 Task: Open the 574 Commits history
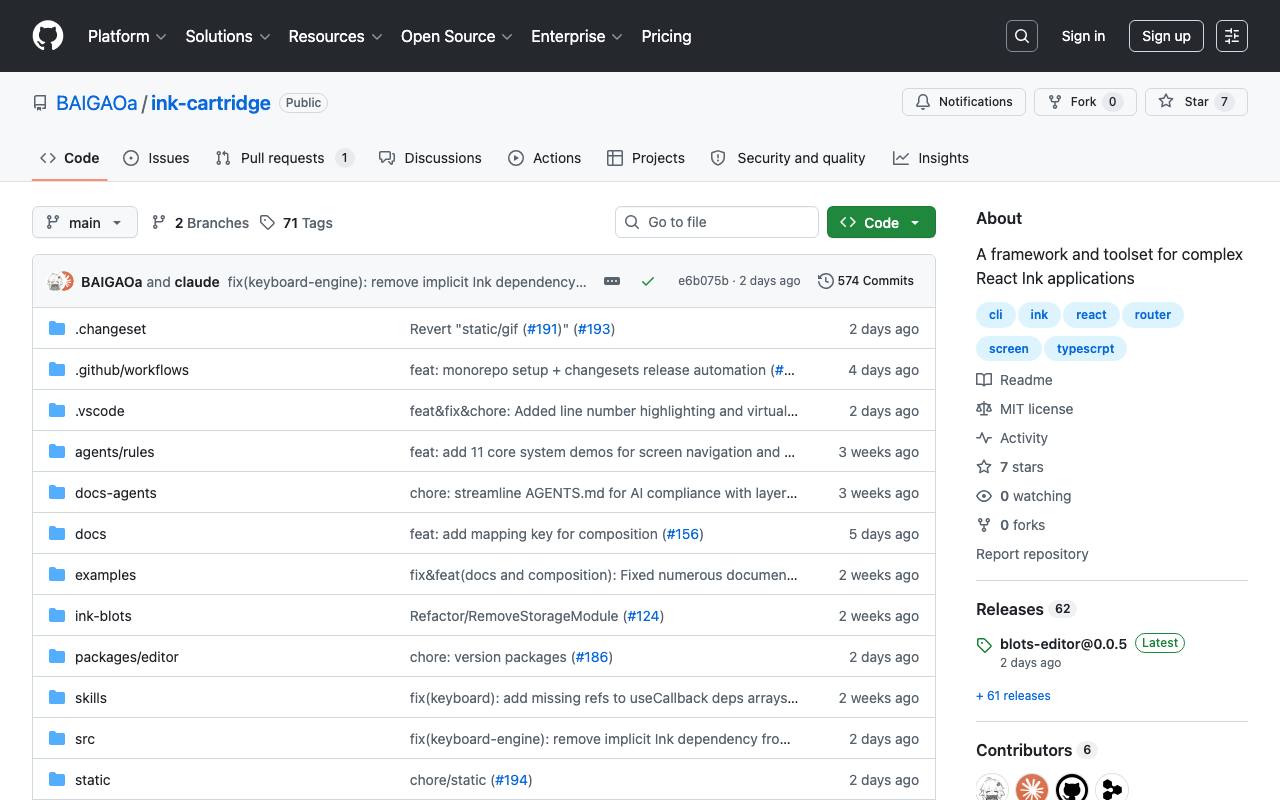[866, 281]
